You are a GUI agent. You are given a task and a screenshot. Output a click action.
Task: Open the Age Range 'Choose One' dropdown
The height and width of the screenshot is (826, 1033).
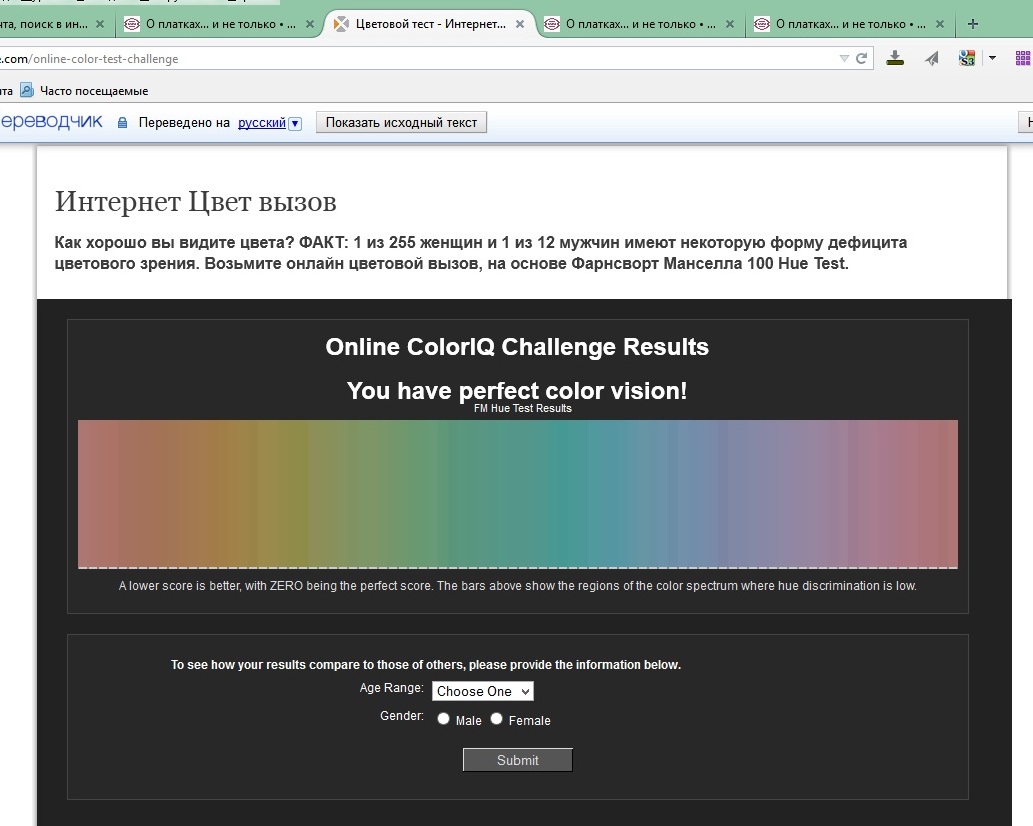click(483, 691)
